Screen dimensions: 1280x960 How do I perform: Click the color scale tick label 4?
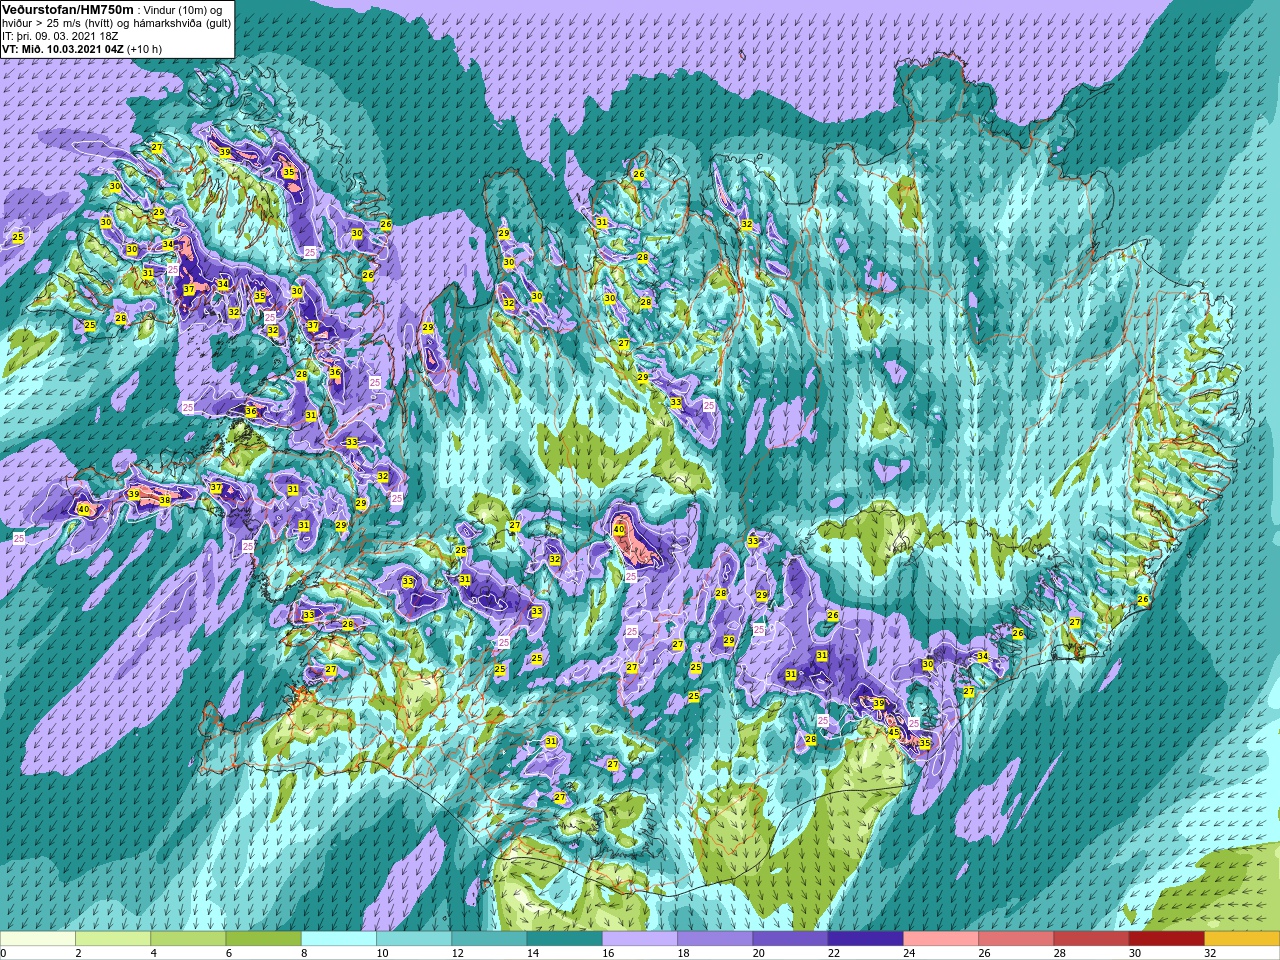[152, 953]
